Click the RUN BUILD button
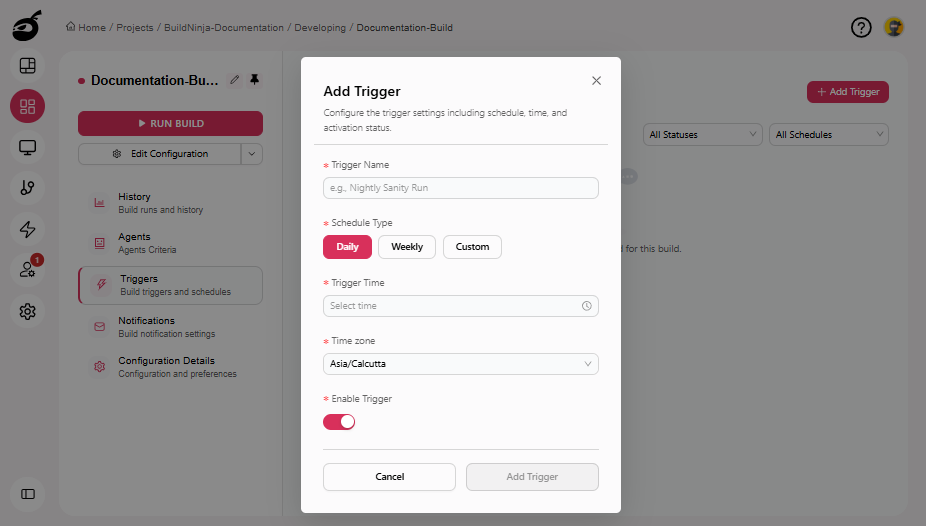The width and height of the screenshot is (926, 526). pyautogui.click(x=170, y=123)
